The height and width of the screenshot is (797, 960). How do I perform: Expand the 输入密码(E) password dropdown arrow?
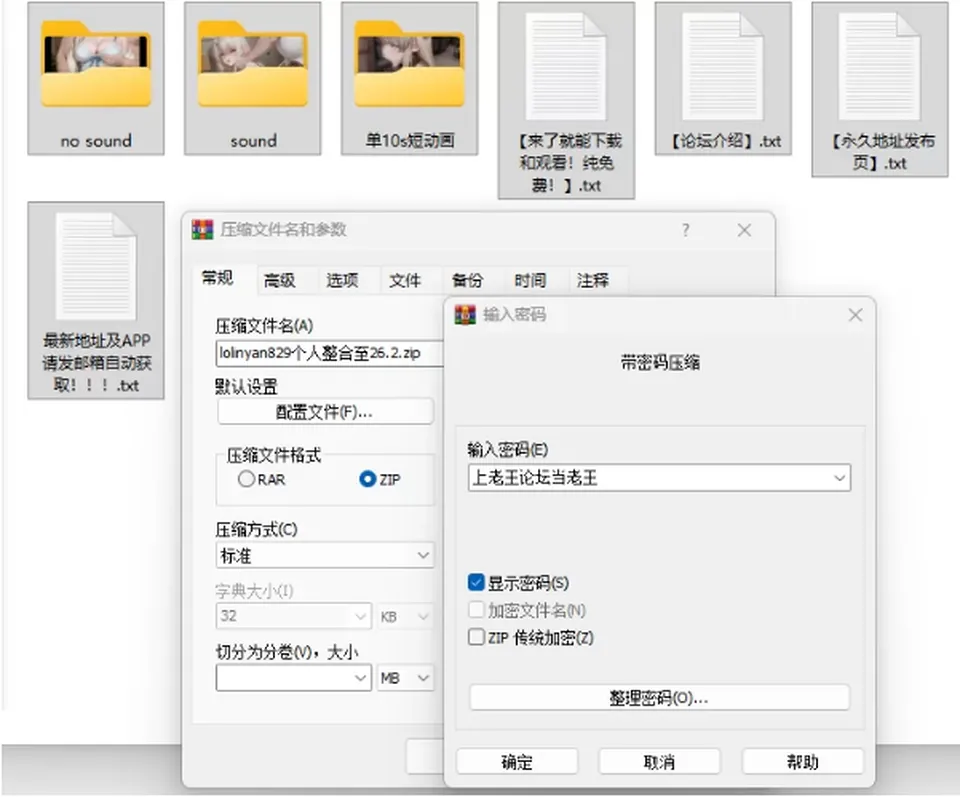coord(839,478)
